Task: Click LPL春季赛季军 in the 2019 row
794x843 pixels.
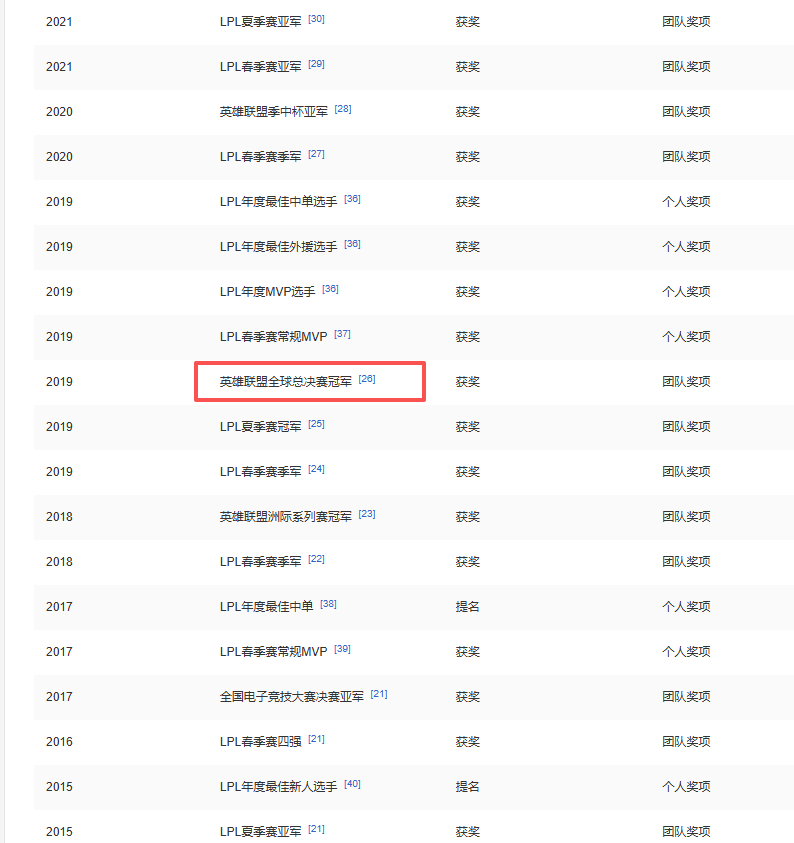Action: click(261, 472)
